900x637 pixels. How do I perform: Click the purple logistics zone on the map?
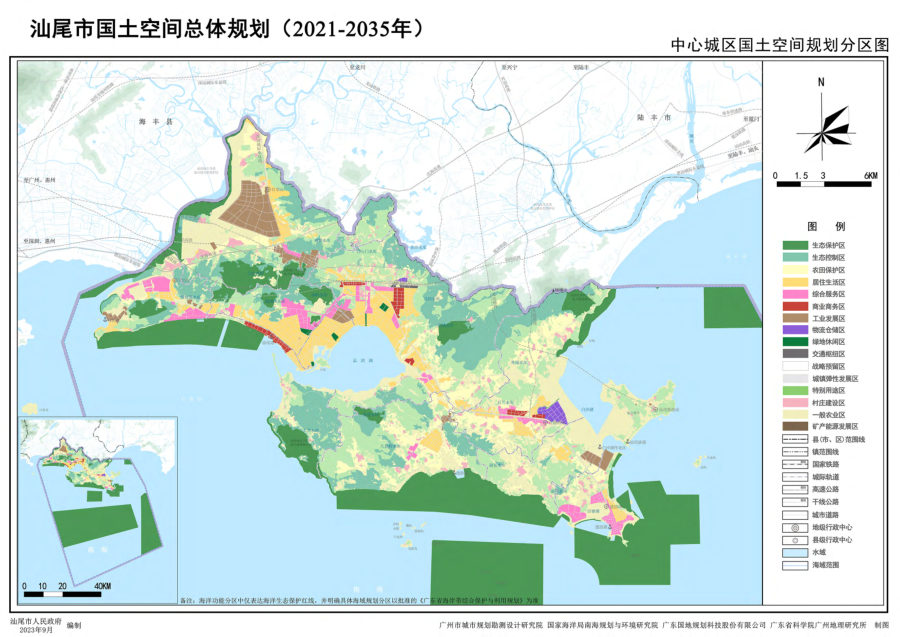[x=553, y=412]
